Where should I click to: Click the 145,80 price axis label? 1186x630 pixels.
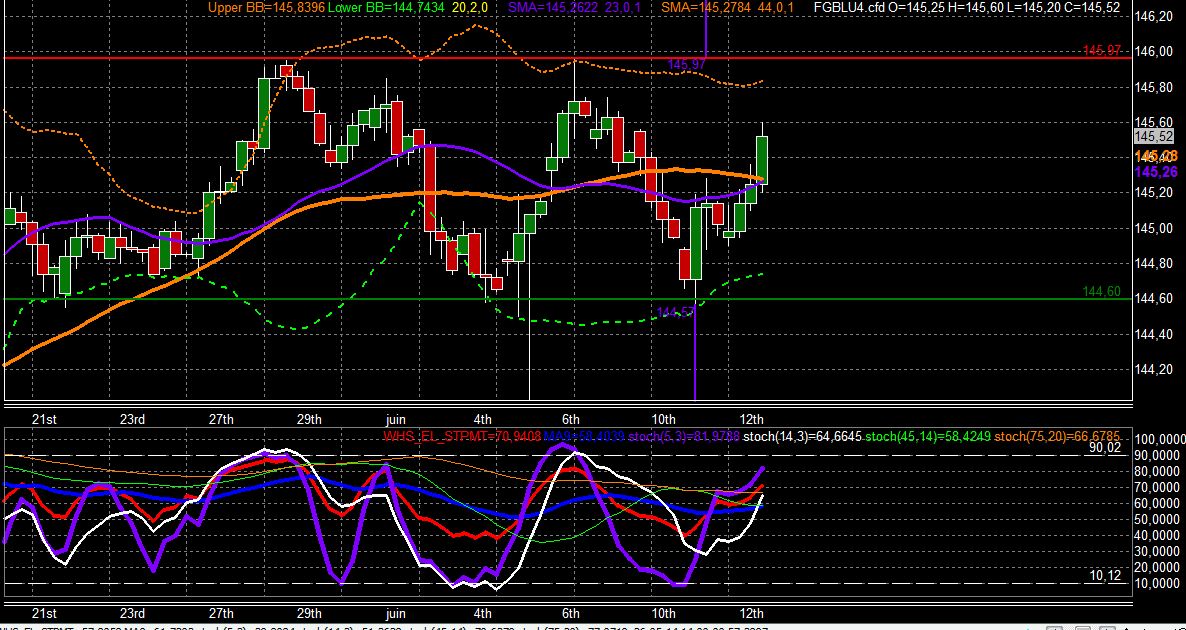(1155, 88)
